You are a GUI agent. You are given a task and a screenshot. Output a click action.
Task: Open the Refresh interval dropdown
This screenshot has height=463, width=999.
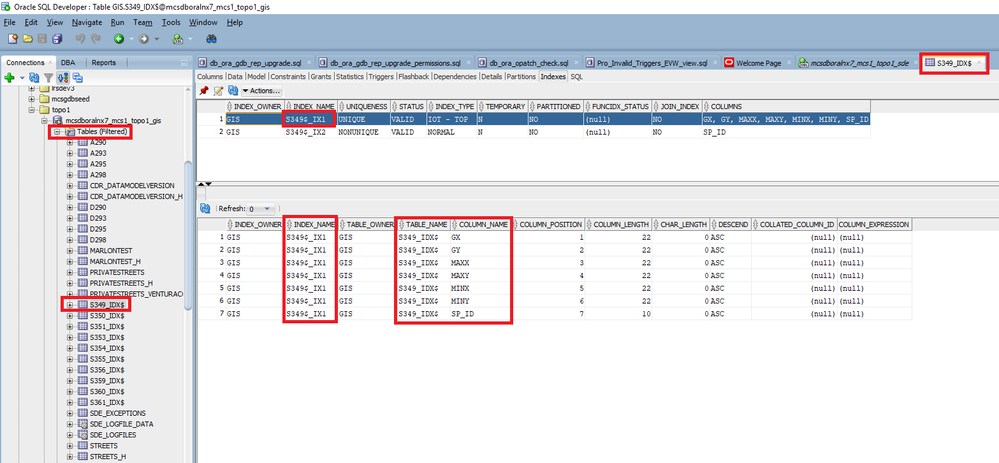[x=261, y=209]
